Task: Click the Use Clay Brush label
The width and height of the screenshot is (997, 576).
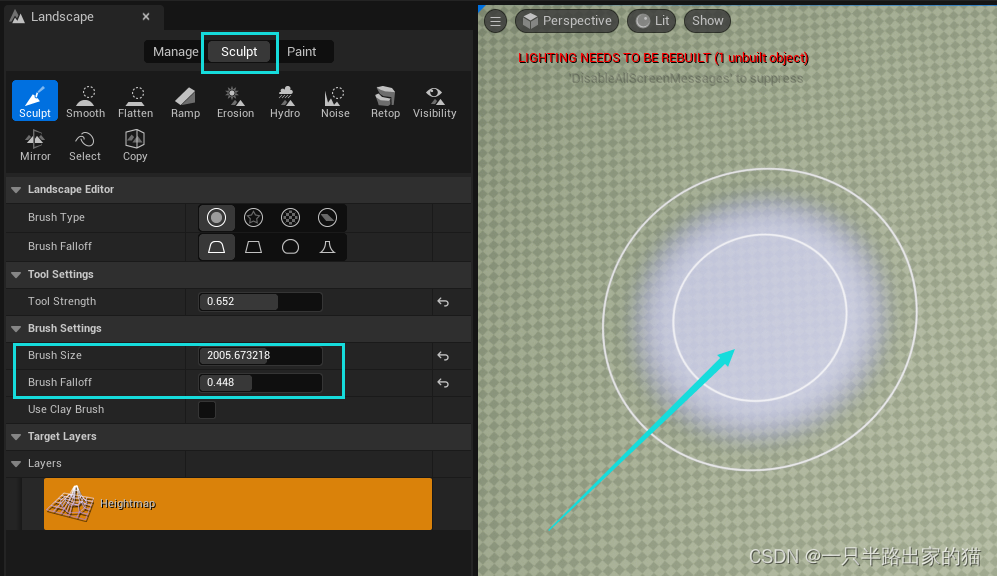Action: 66,409
